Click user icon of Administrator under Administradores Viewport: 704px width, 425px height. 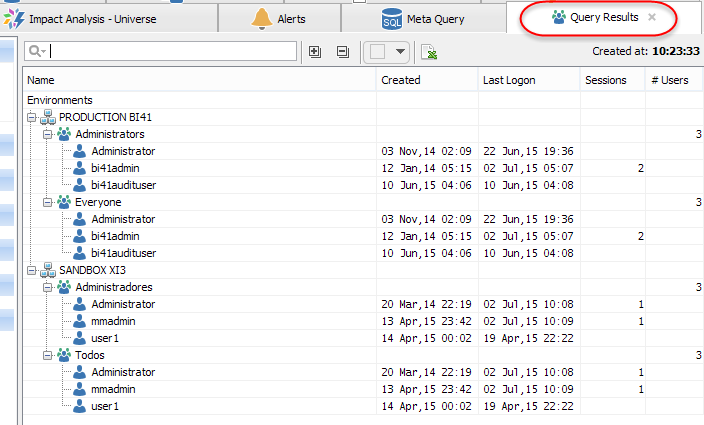click(79, 304)
